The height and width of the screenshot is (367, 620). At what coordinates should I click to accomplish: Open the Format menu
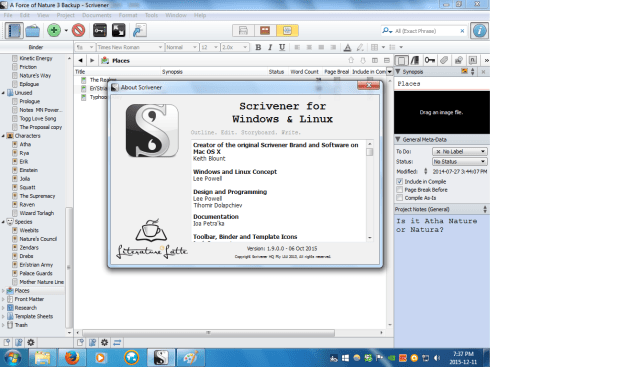128,15
